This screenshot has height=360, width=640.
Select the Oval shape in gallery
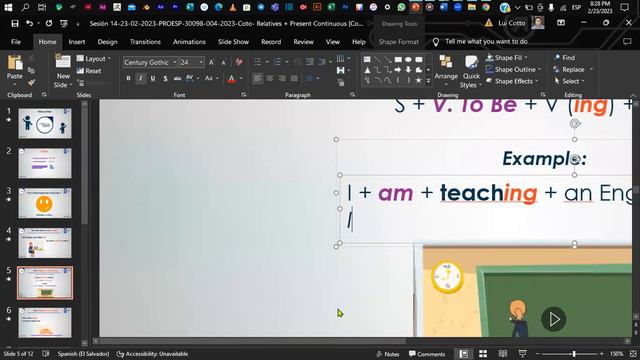408,60
